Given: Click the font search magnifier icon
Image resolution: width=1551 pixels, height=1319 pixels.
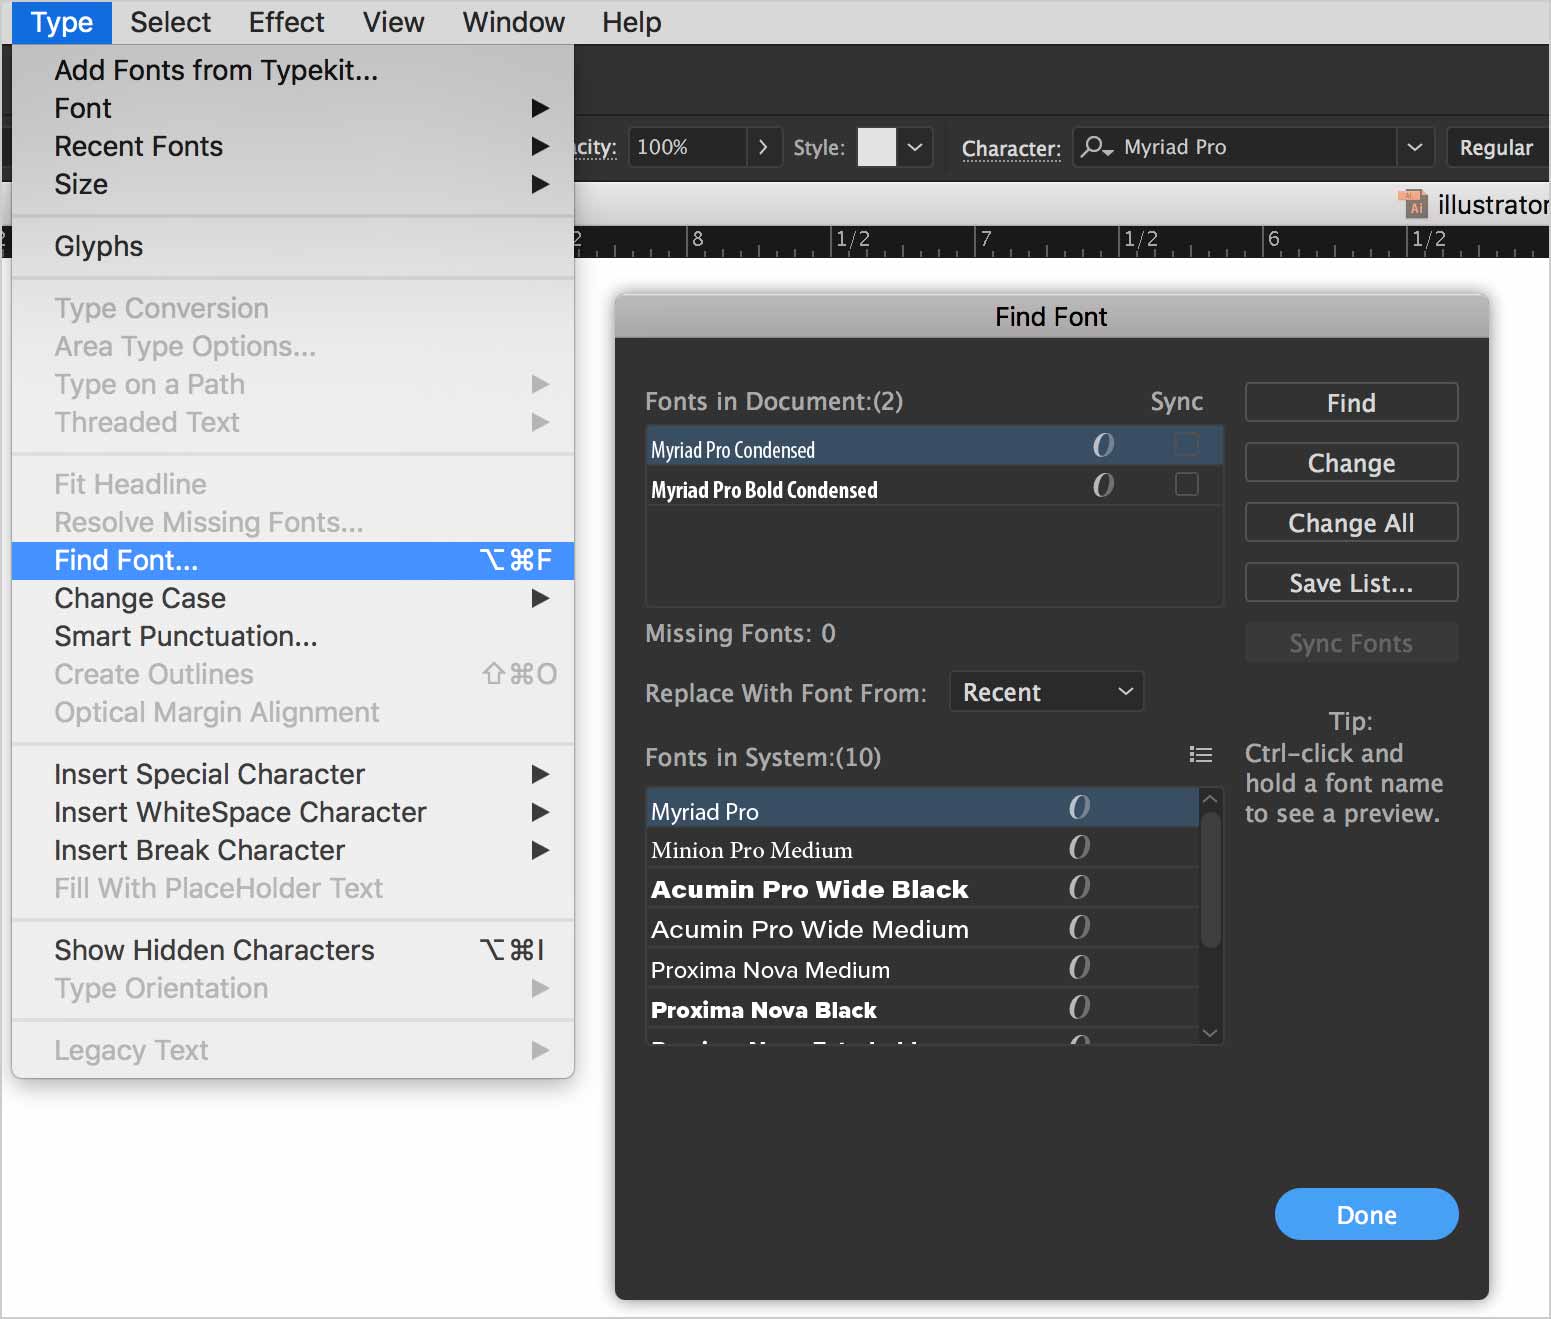Looking at the screenshot, I should [x=1096, y=147].
